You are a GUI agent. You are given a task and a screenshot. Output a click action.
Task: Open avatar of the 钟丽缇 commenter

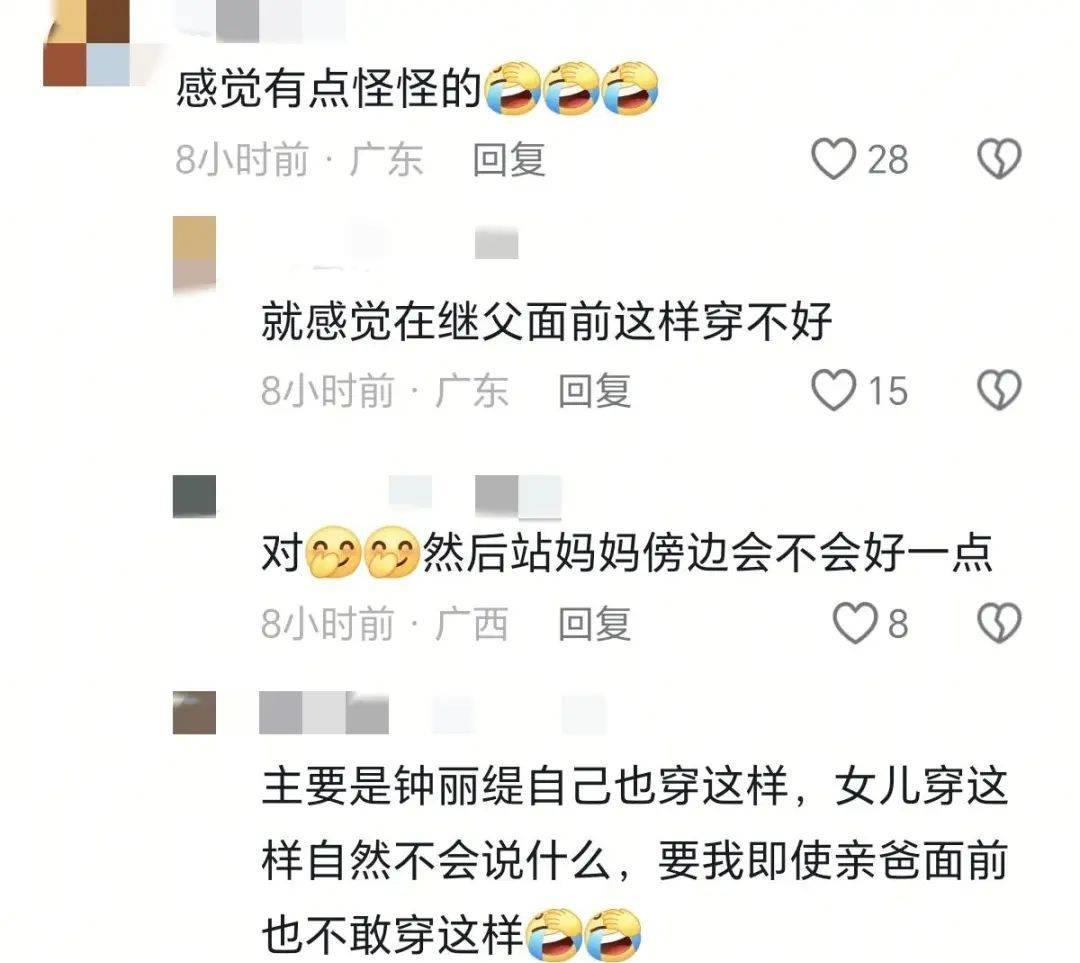click(194, 712)
